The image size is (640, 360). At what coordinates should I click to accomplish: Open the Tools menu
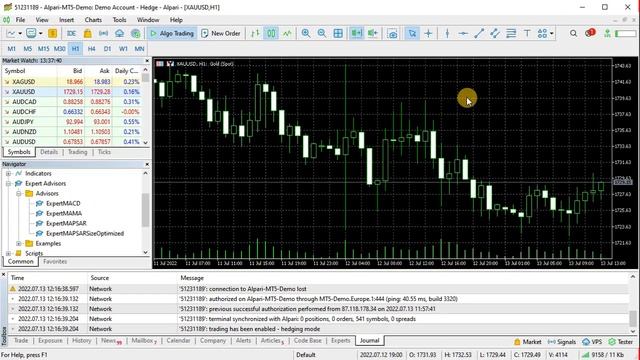(x=119, y=20)
